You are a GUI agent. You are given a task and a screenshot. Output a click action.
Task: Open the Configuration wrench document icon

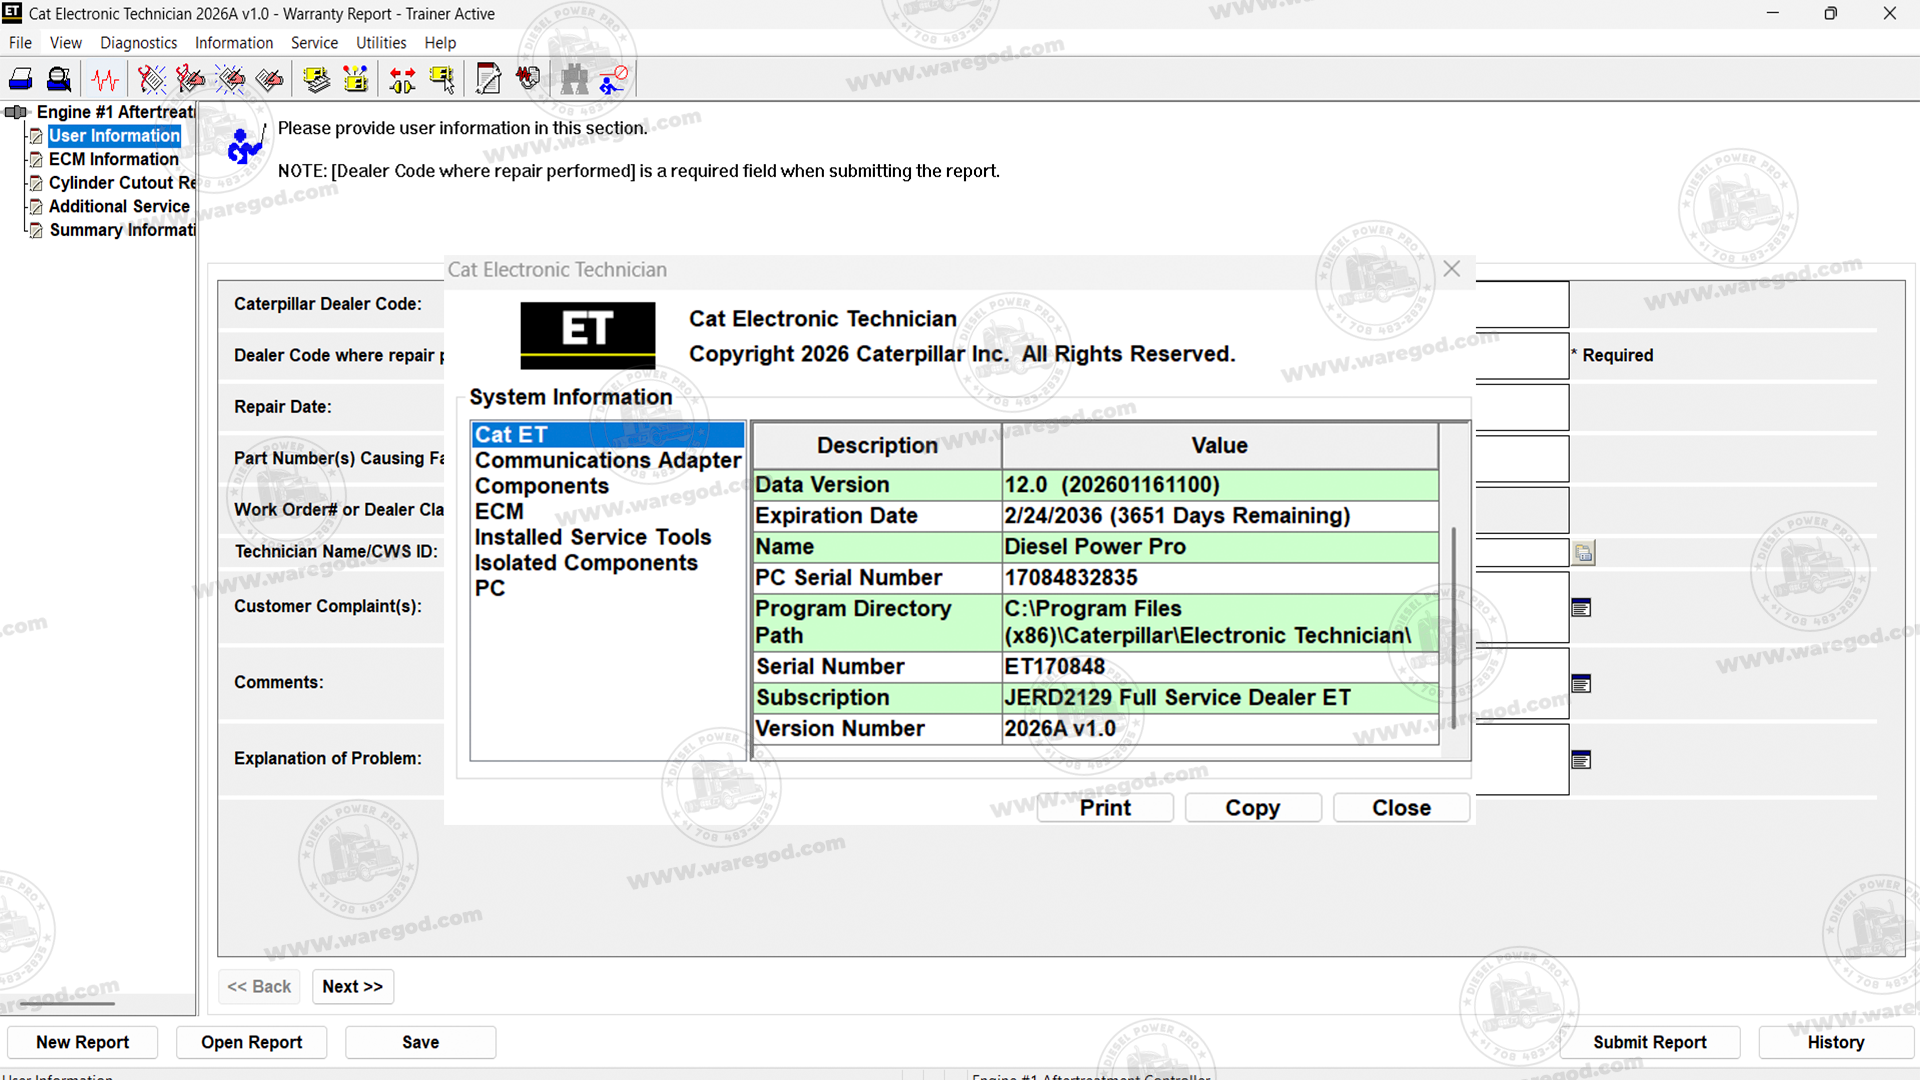pyautogui.click(x=488, y=79)
